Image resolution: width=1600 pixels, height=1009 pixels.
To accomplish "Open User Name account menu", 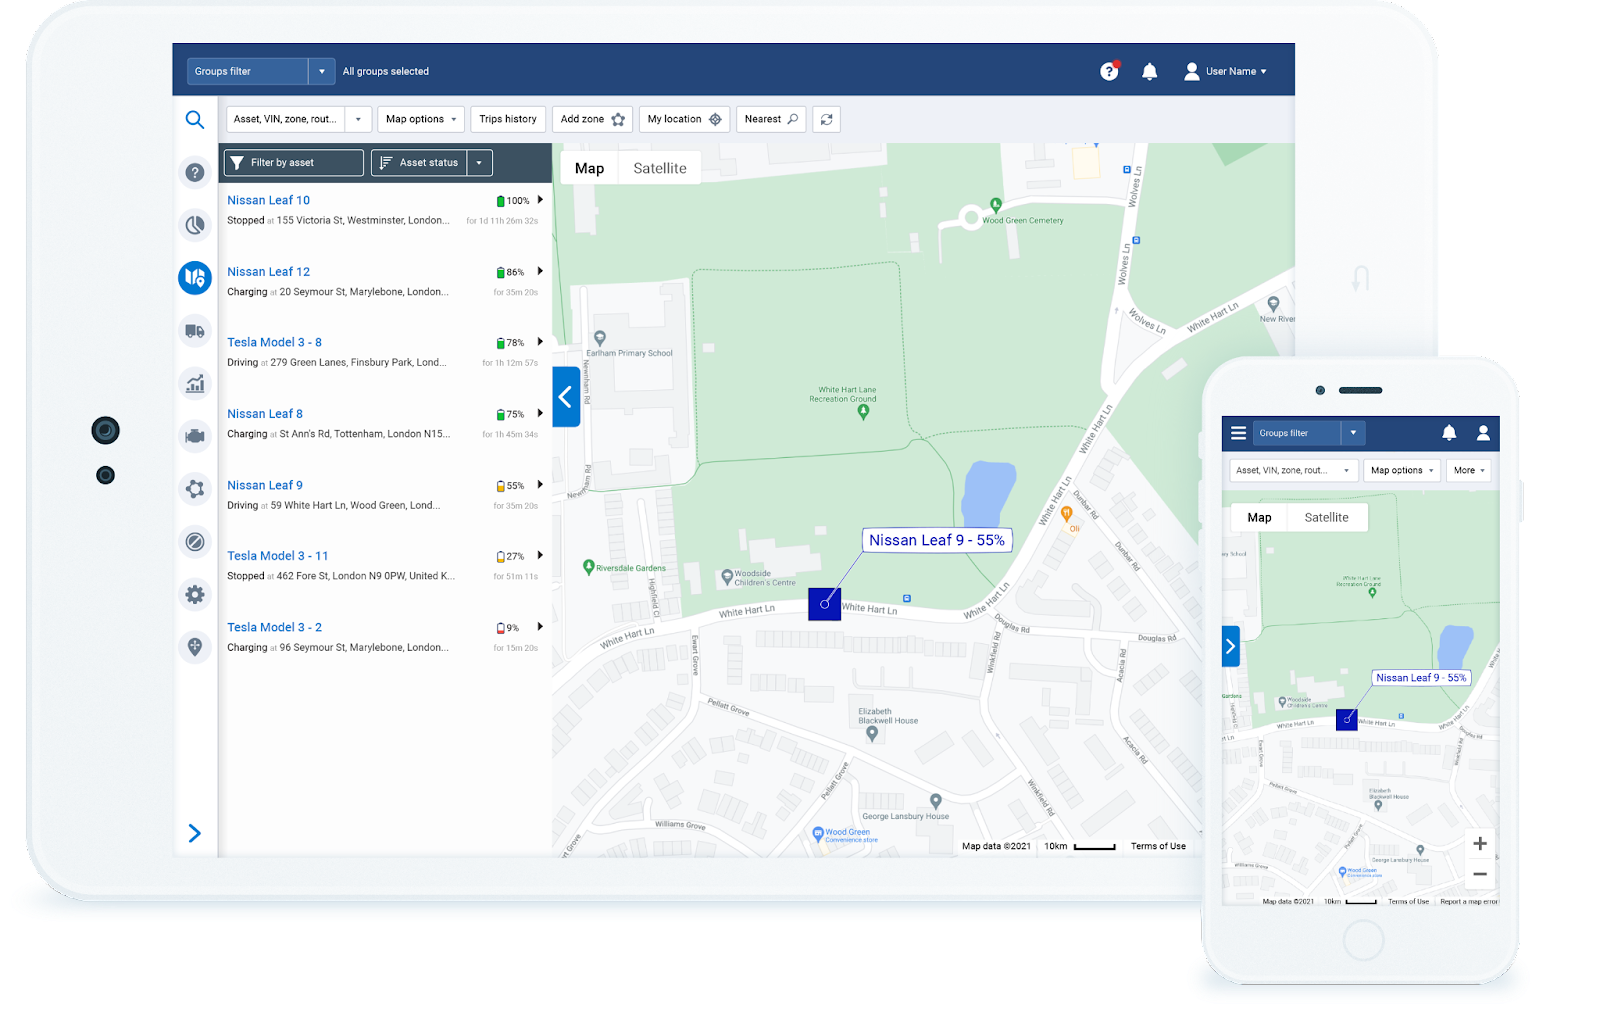I will [1226, 71].
